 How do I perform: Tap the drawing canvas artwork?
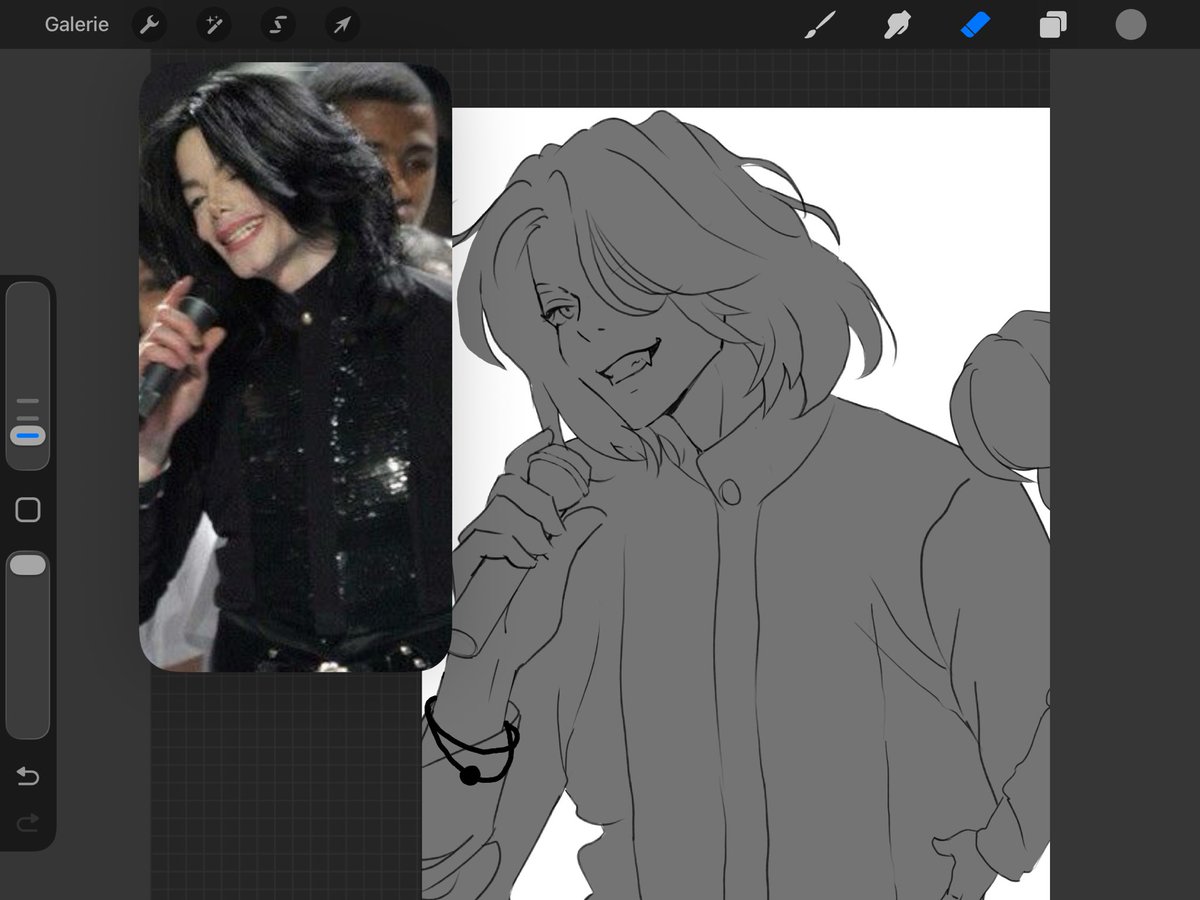click(736, 504)
